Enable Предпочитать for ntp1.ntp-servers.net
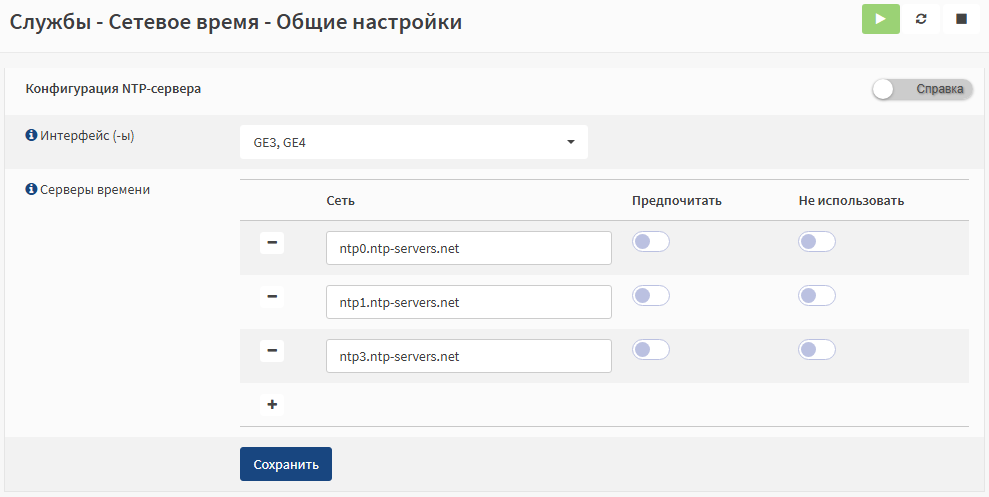Screen dimensions: 989x497 pos(650,296)
